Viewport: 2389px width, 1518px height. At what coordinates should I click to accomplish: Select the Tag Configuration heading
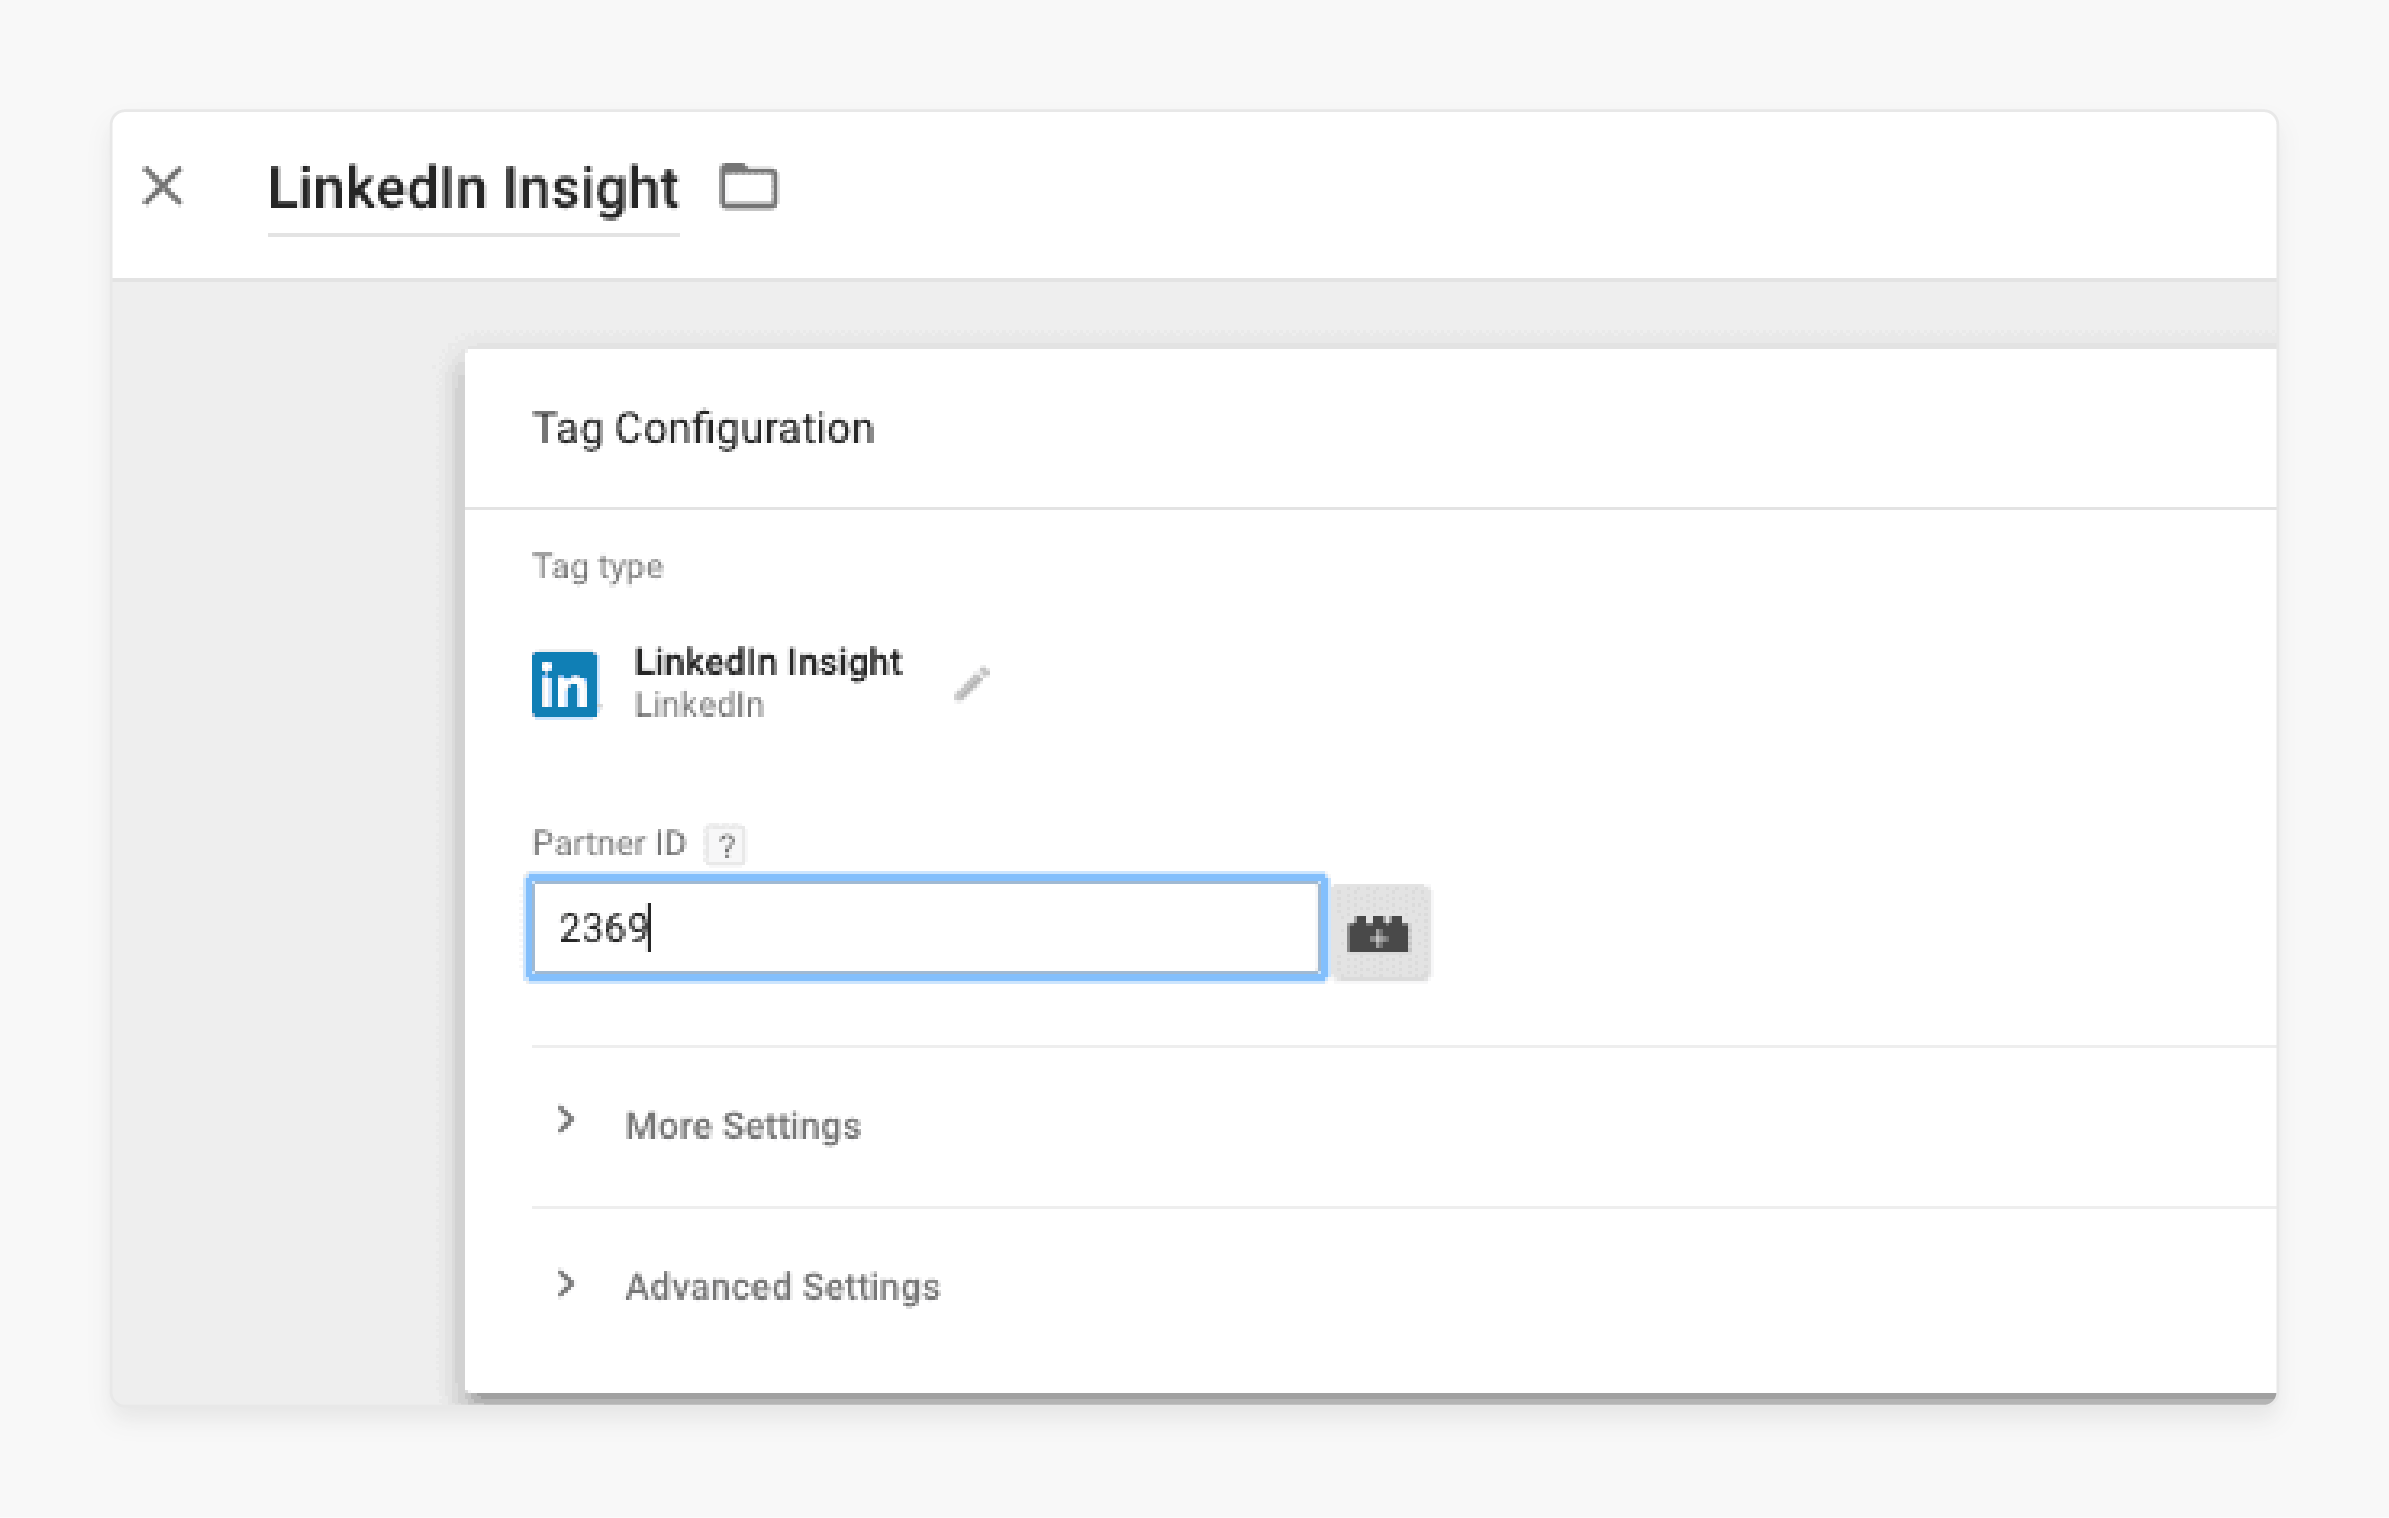click(703, 428)
